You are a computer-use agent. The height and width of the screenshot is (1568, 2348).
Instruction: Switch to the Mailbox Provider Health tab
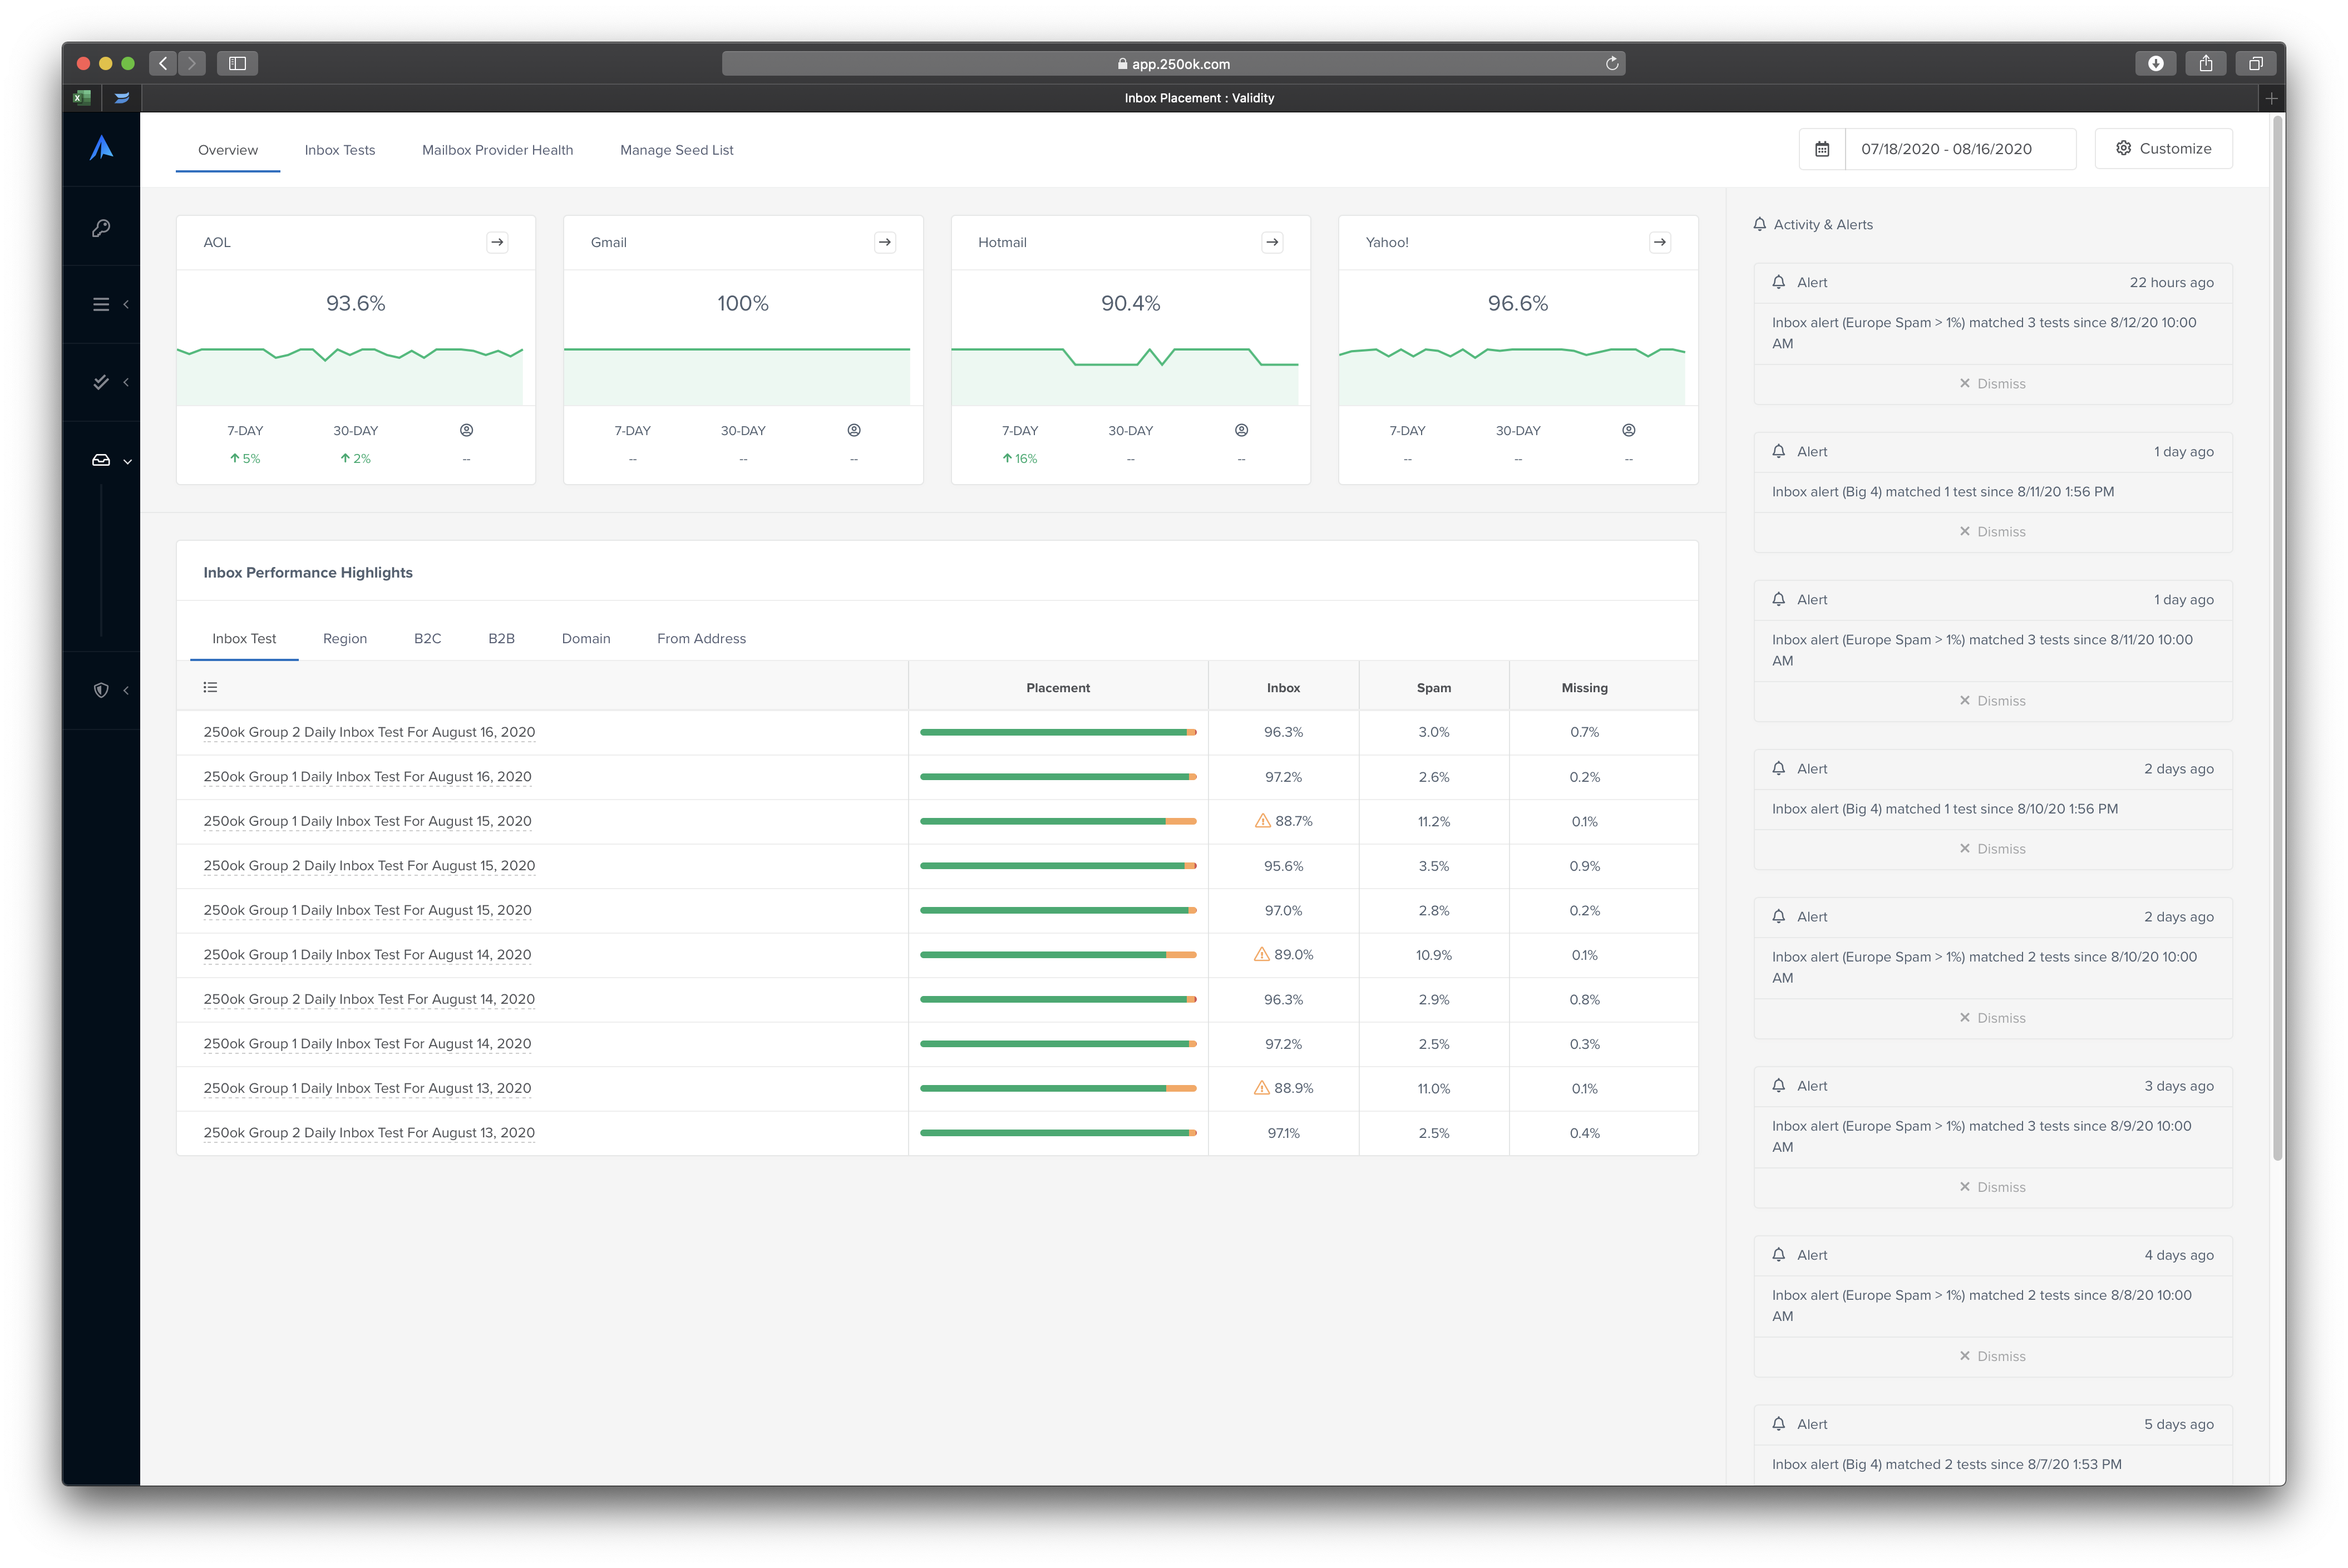[x=497, y=150]
